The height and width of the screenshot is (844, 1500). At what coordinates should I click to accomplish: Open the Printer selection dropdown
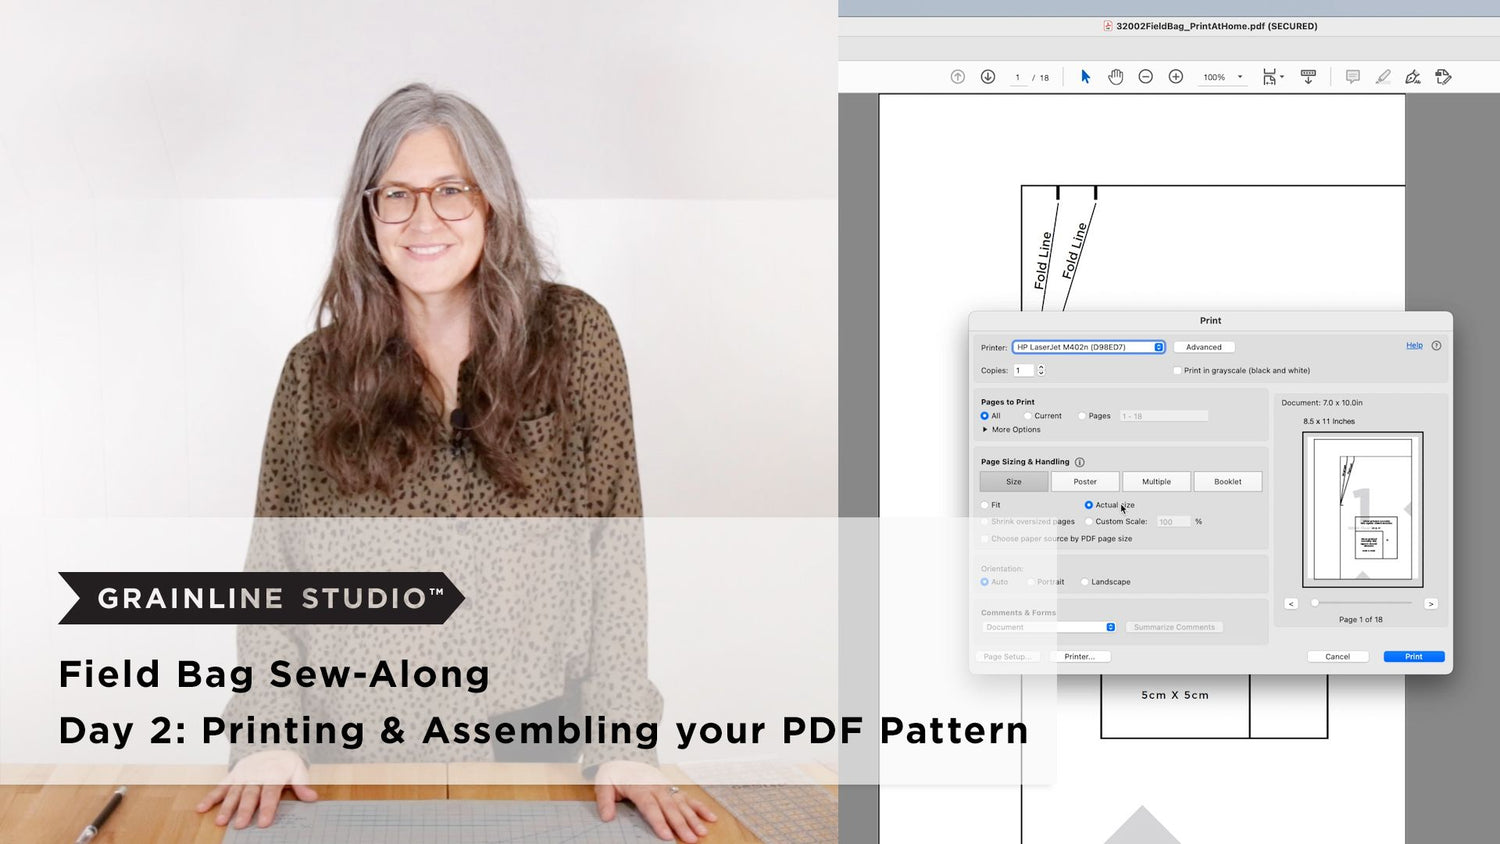(1089, 347)
